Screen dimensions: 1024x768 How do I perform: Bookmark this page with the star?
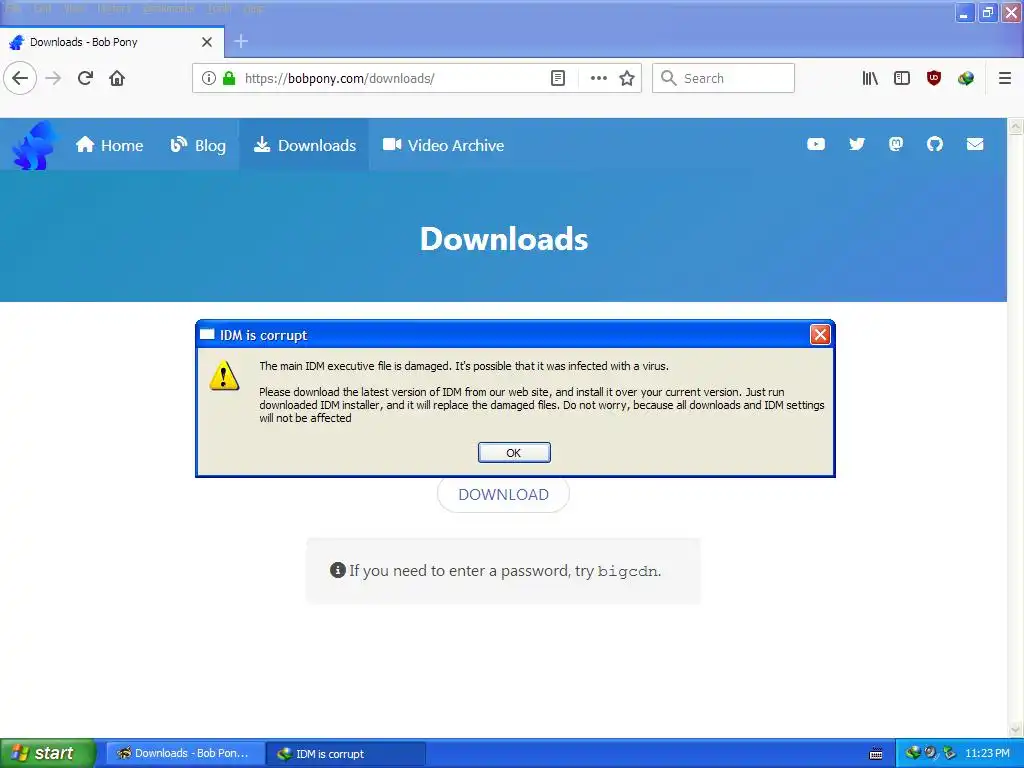pos(627,78)
